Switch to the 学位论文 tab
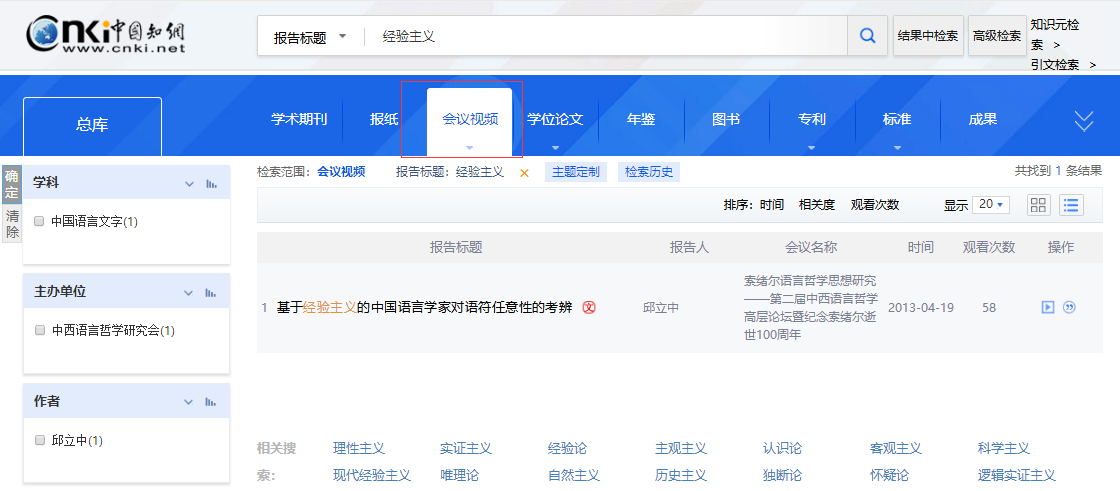Image resolution: width=1120 pixels, height=491 pixels. (x=555, y=119)
